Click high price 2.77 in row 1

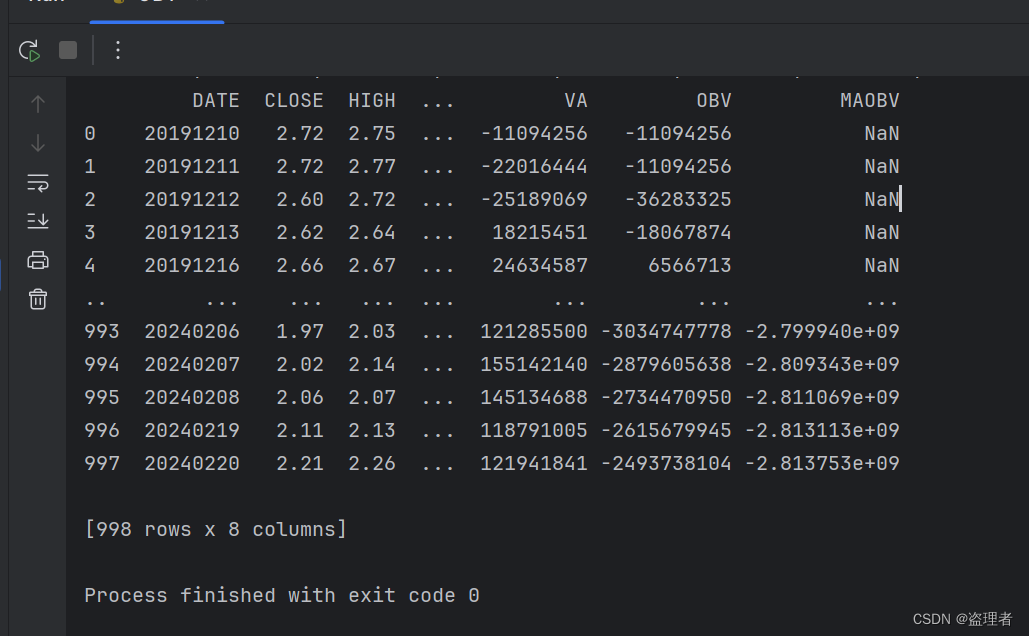pos(372,166)
